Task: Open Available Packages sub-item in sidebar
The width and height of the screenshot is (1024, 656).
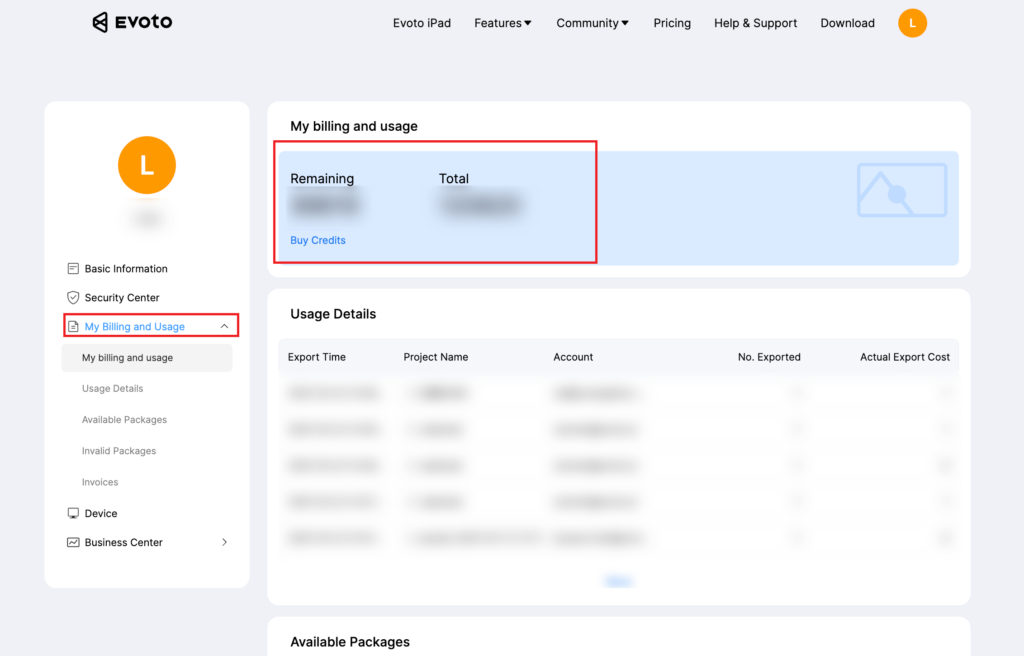Action: [124, 419]
